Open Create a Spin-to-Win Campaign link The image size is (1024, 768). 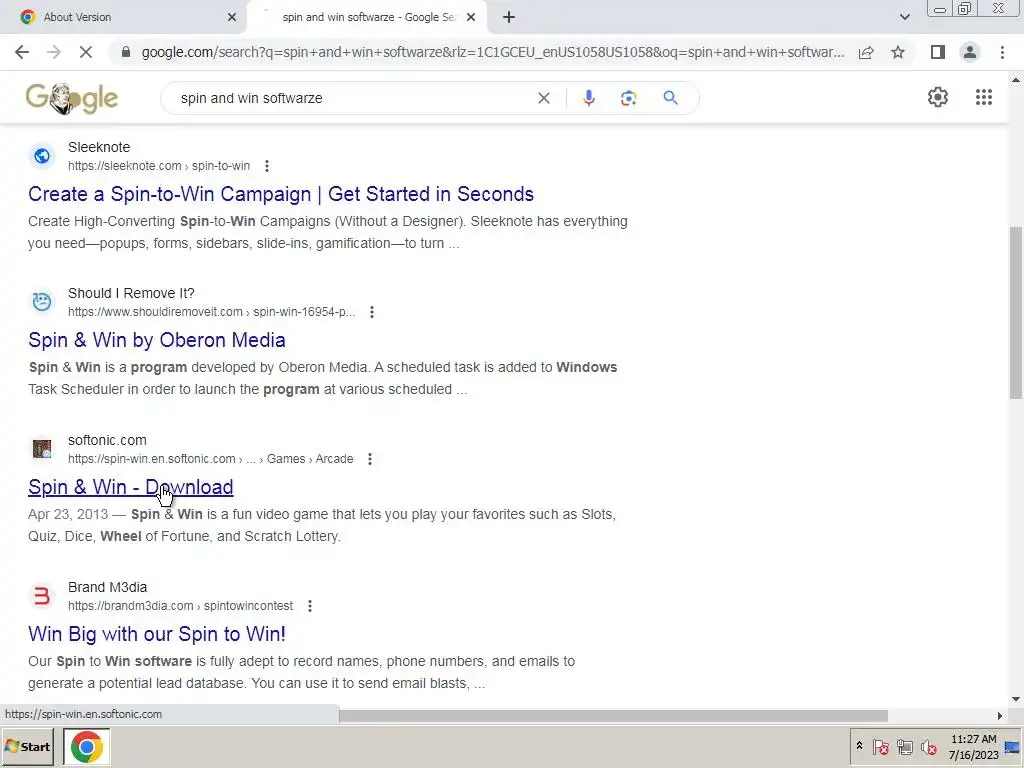(281, 194)
